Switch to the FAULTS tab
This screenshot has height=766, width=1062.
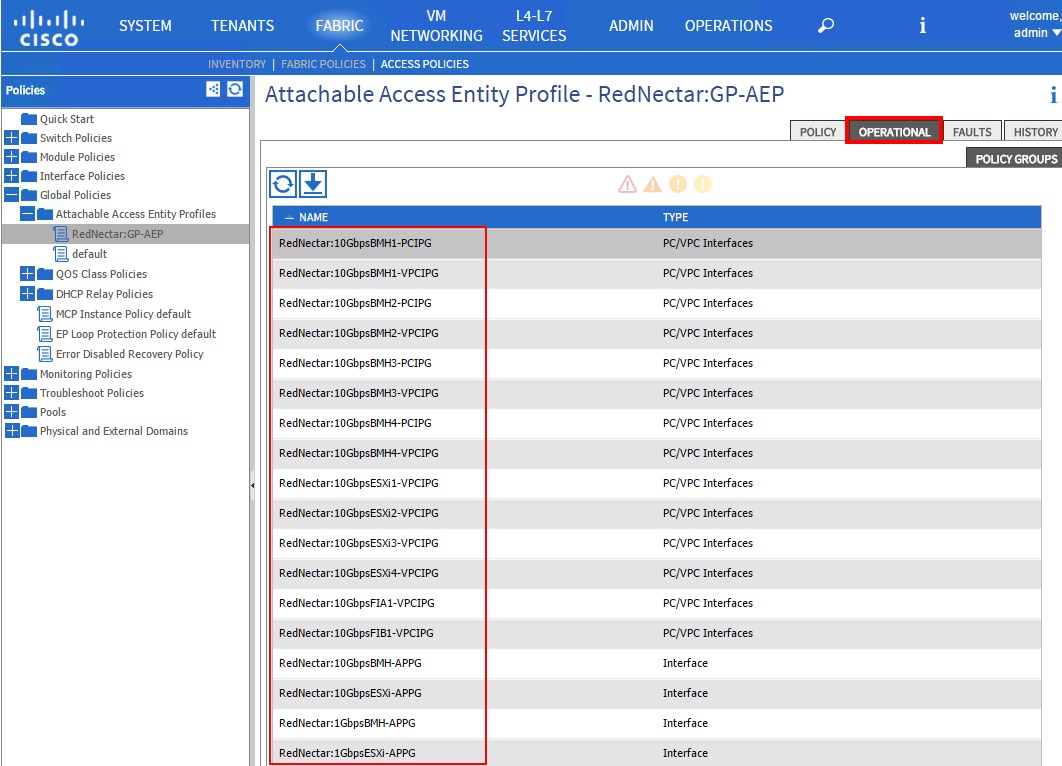971,132
